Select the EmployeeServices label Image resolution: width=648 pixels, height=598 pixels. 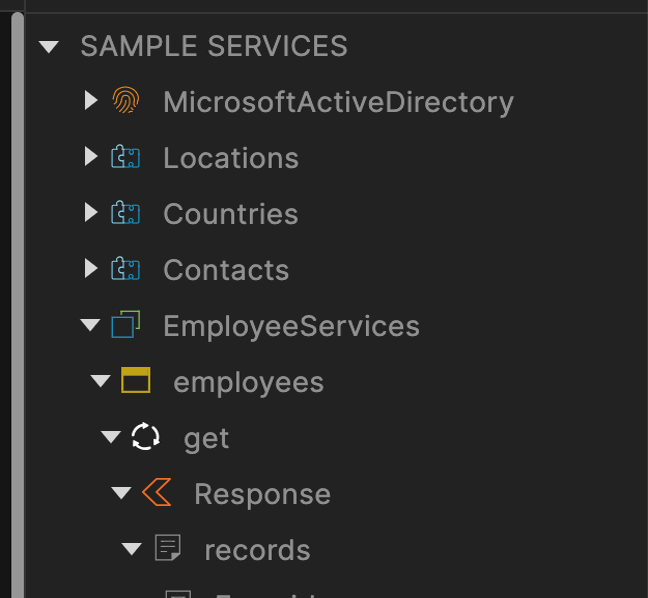tap(291, 326)
